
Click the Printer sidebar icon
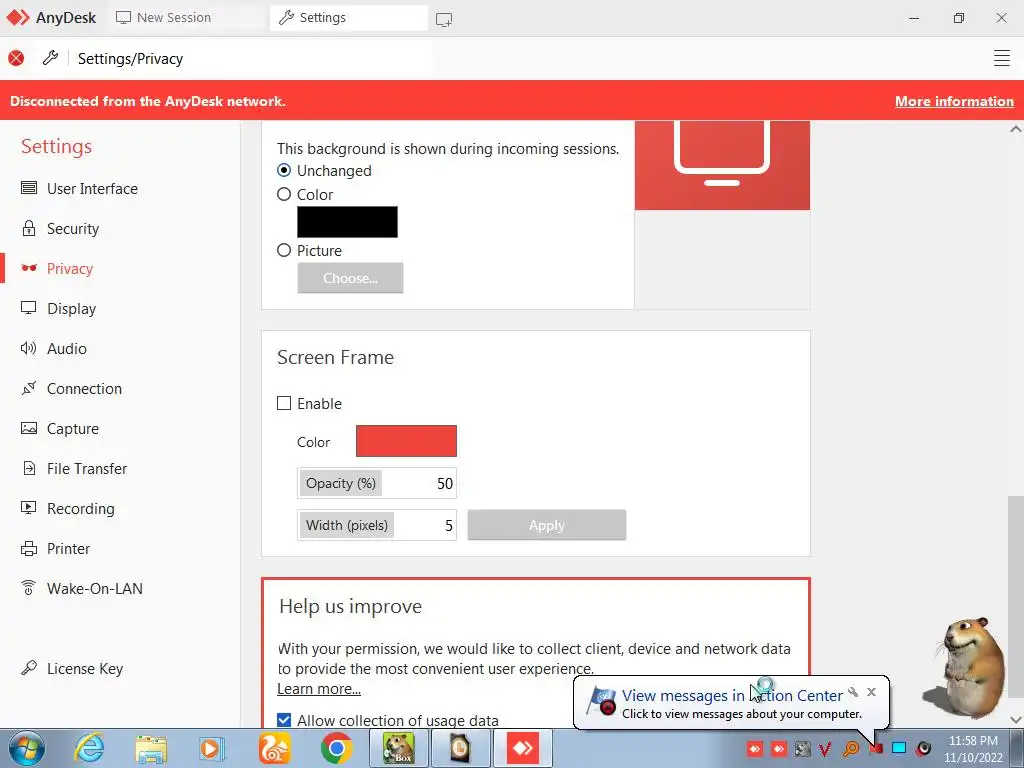click(29, 549)
